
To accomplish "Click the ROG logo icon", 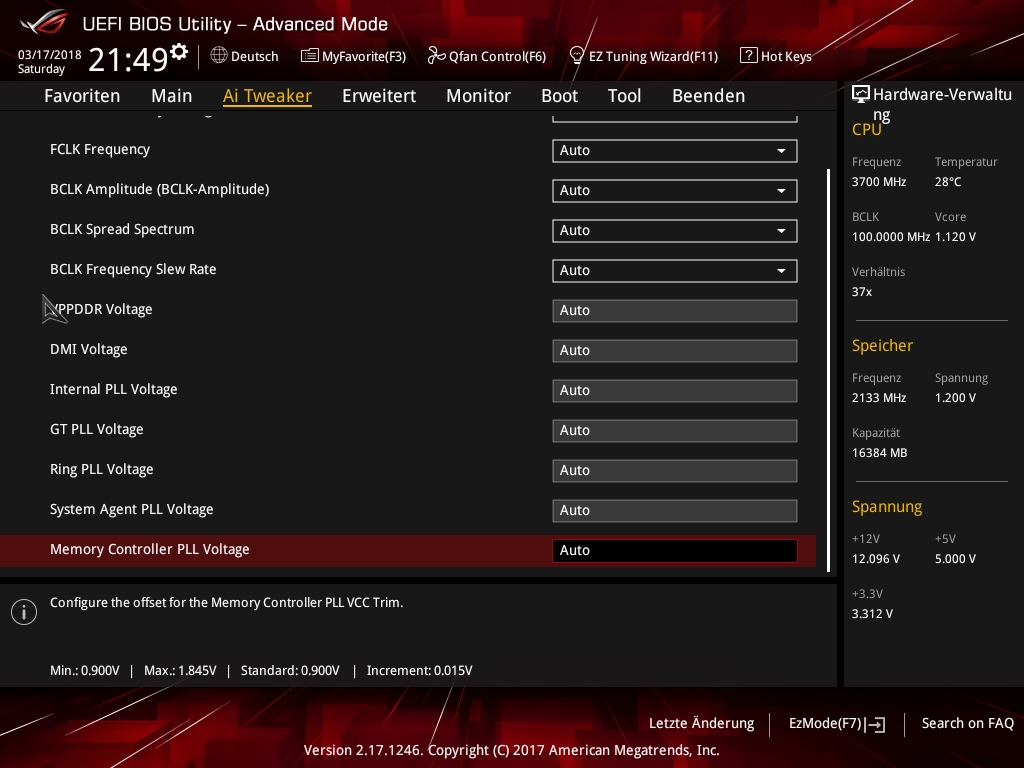I will (x=44, y=23).
